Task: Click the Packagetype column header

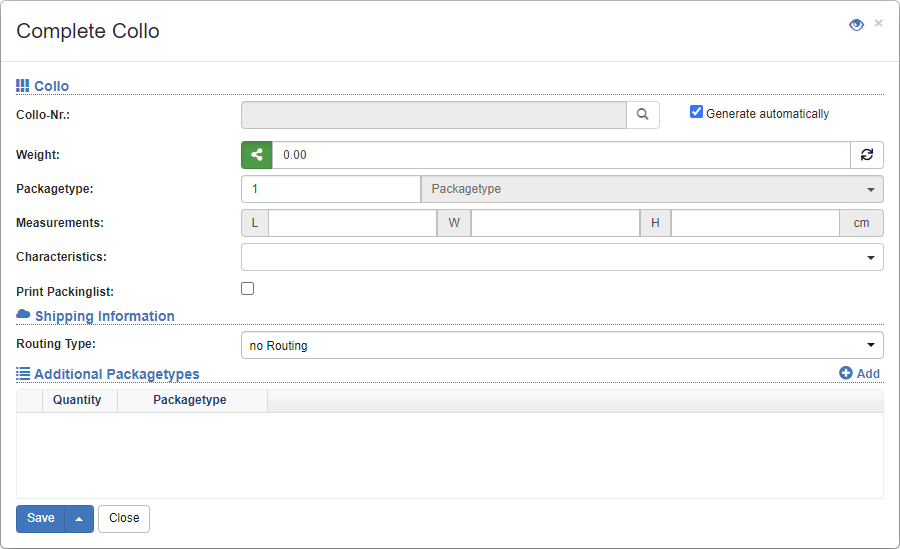Action: pos(190,400)
